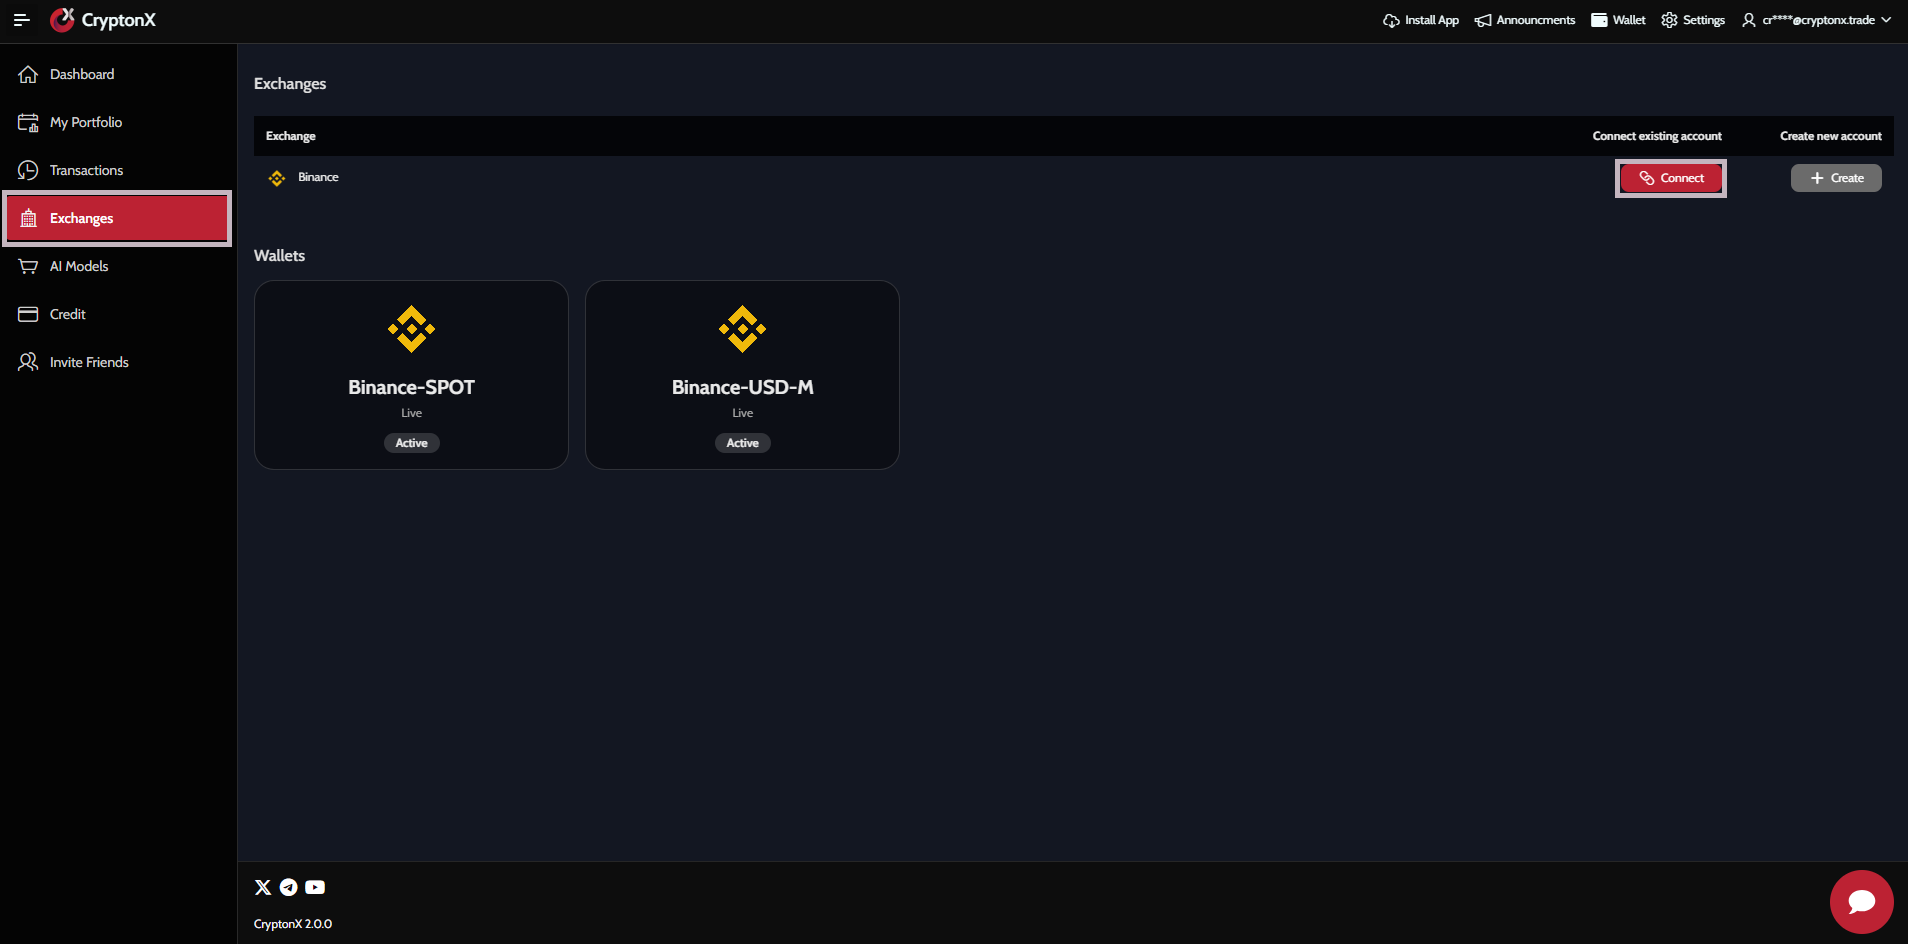Click the Exchange column header

pos(291,136)
